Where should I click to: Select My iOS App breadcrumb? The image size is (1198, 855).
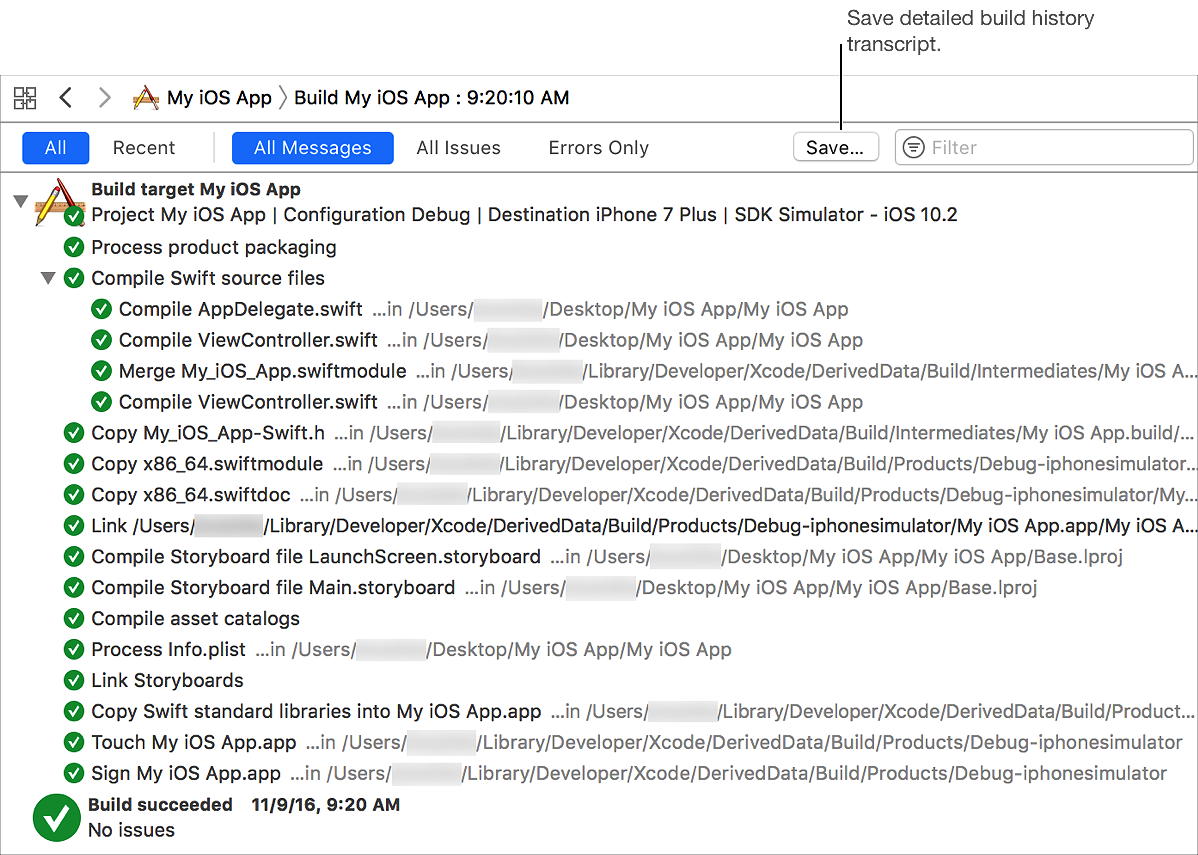click(x=219, y=98)
